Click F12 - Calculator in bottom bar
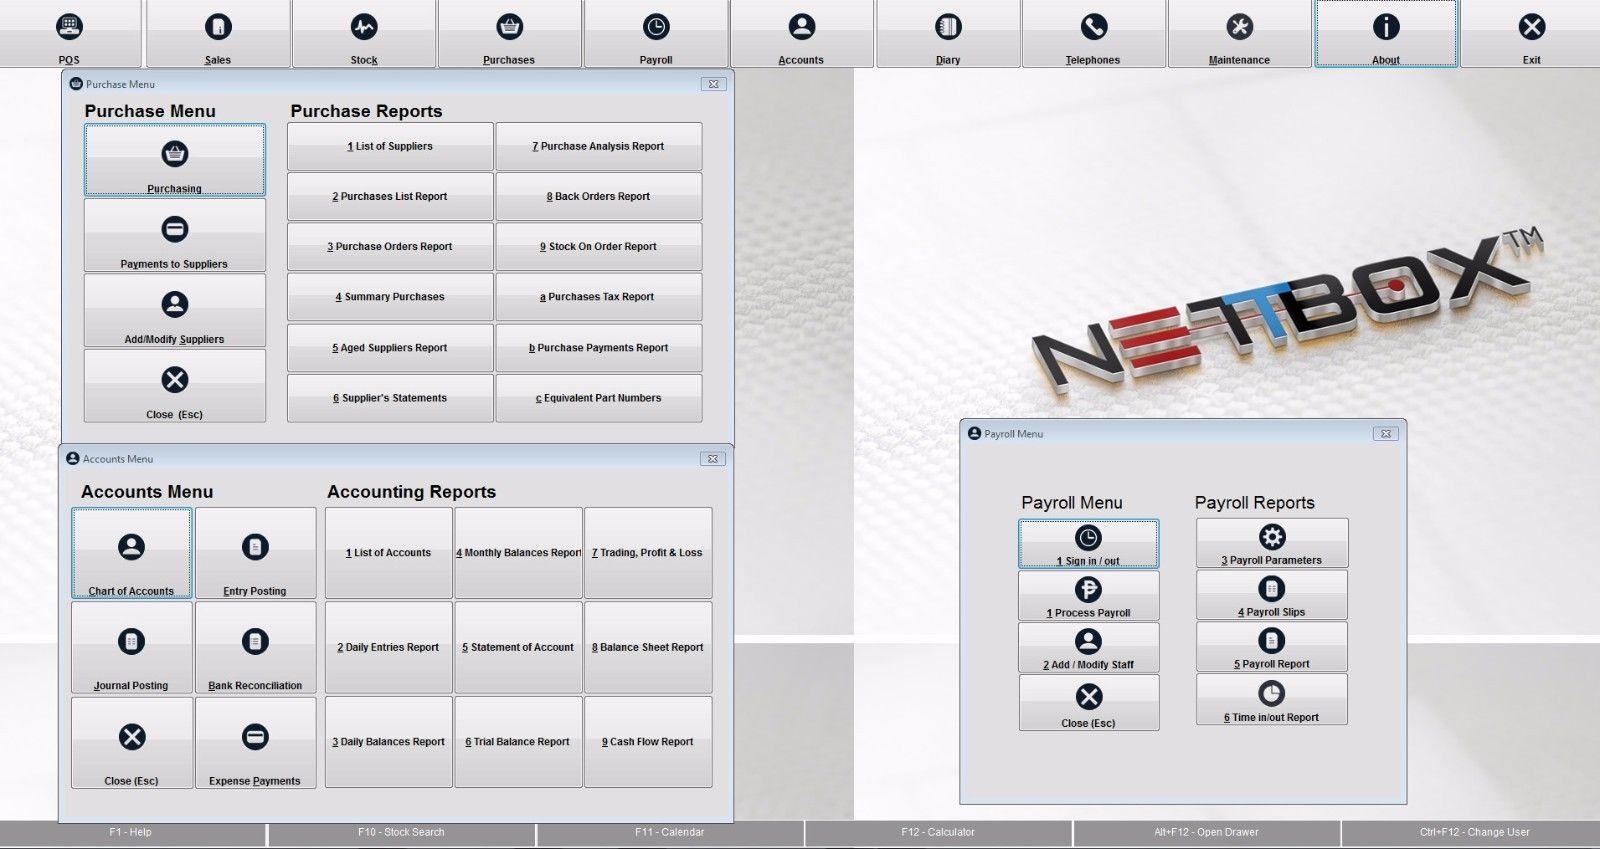 click(x=938, y=833)
